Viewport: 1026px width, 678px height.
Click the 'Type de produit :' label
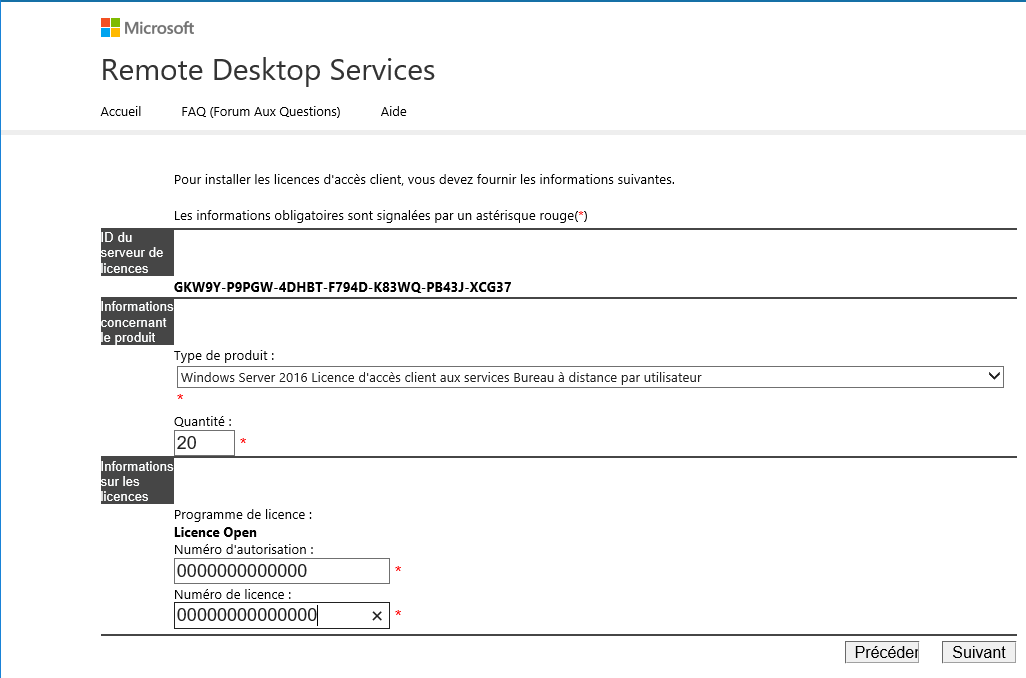(x=224, y=355)
